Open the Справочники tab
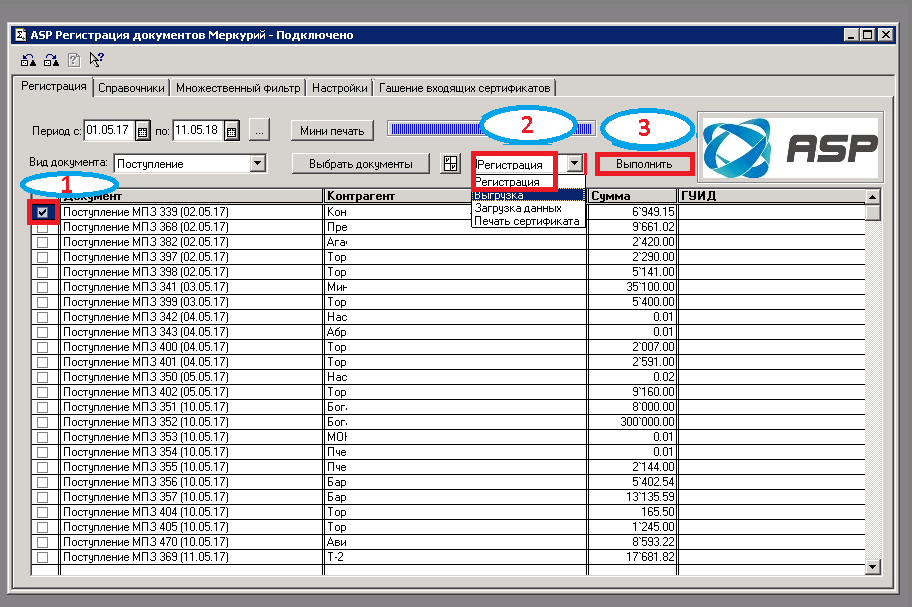 coord(131,88)
